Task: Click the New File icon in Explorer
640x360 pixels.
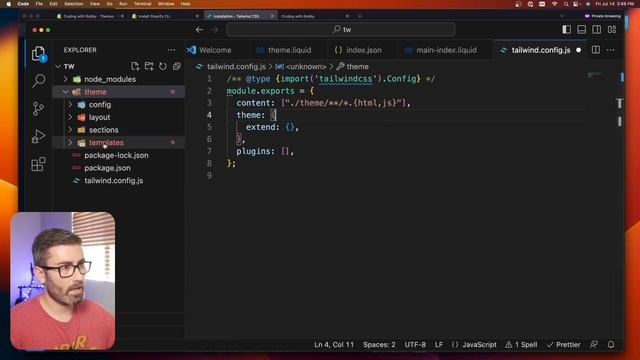Action: click(135, 66)
